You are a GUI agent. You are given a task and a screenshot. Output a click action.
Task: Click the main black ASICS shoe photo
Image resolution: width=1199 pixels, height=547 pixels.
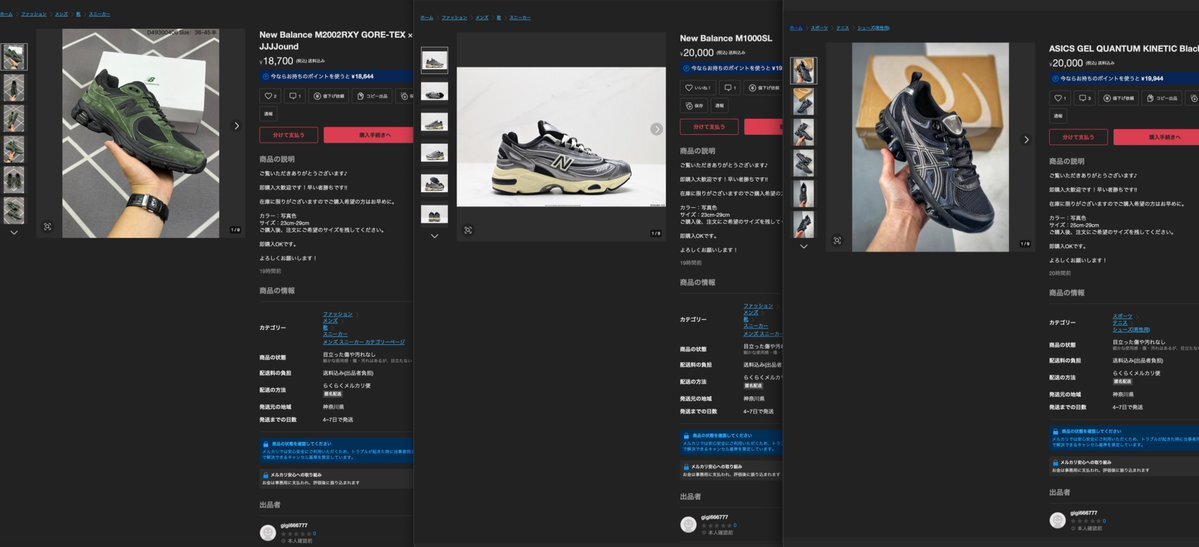930,147
